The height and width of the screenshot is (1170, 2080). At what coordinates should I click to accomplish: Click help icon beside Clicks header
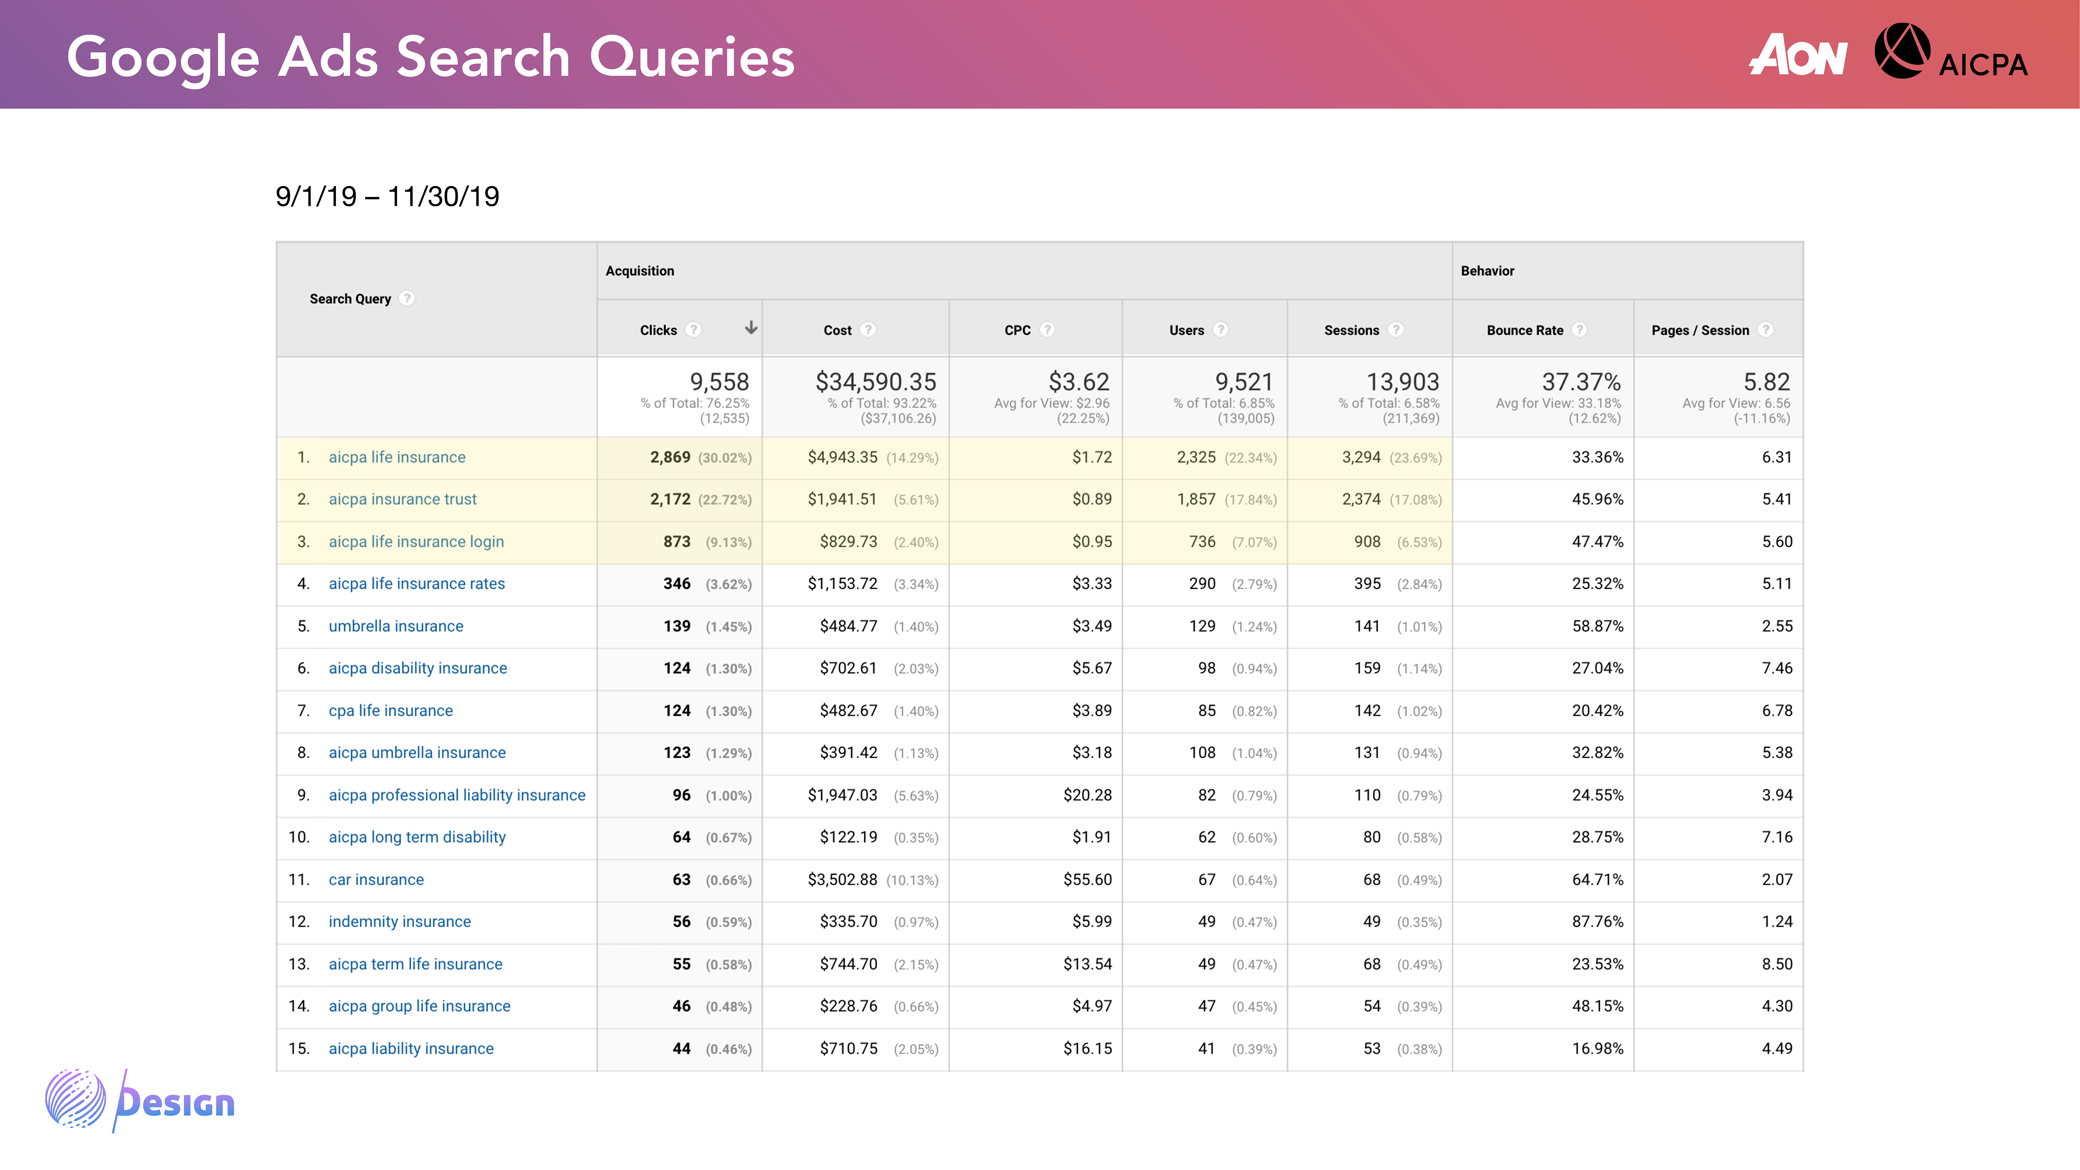click(x=694, y=330)
